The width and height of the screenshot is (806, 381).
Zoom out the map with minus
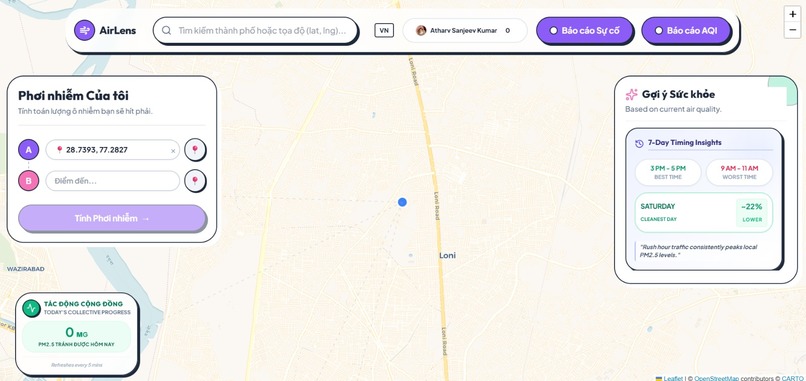tap(792, 30)
